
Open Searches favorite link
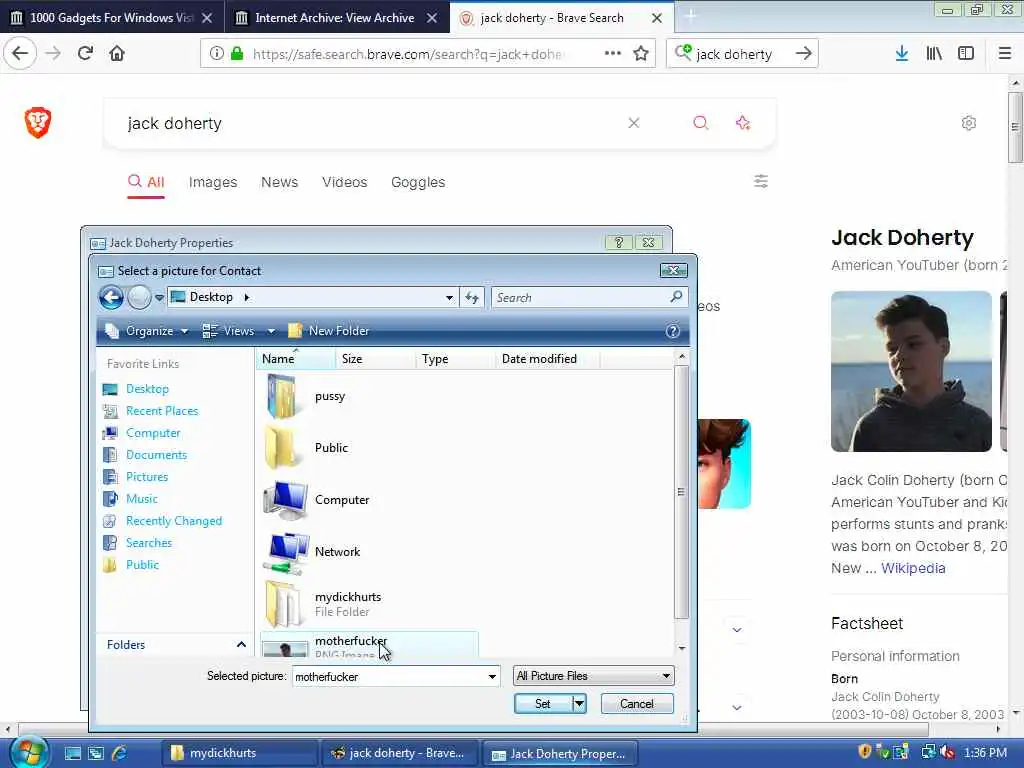click(137, 543)
